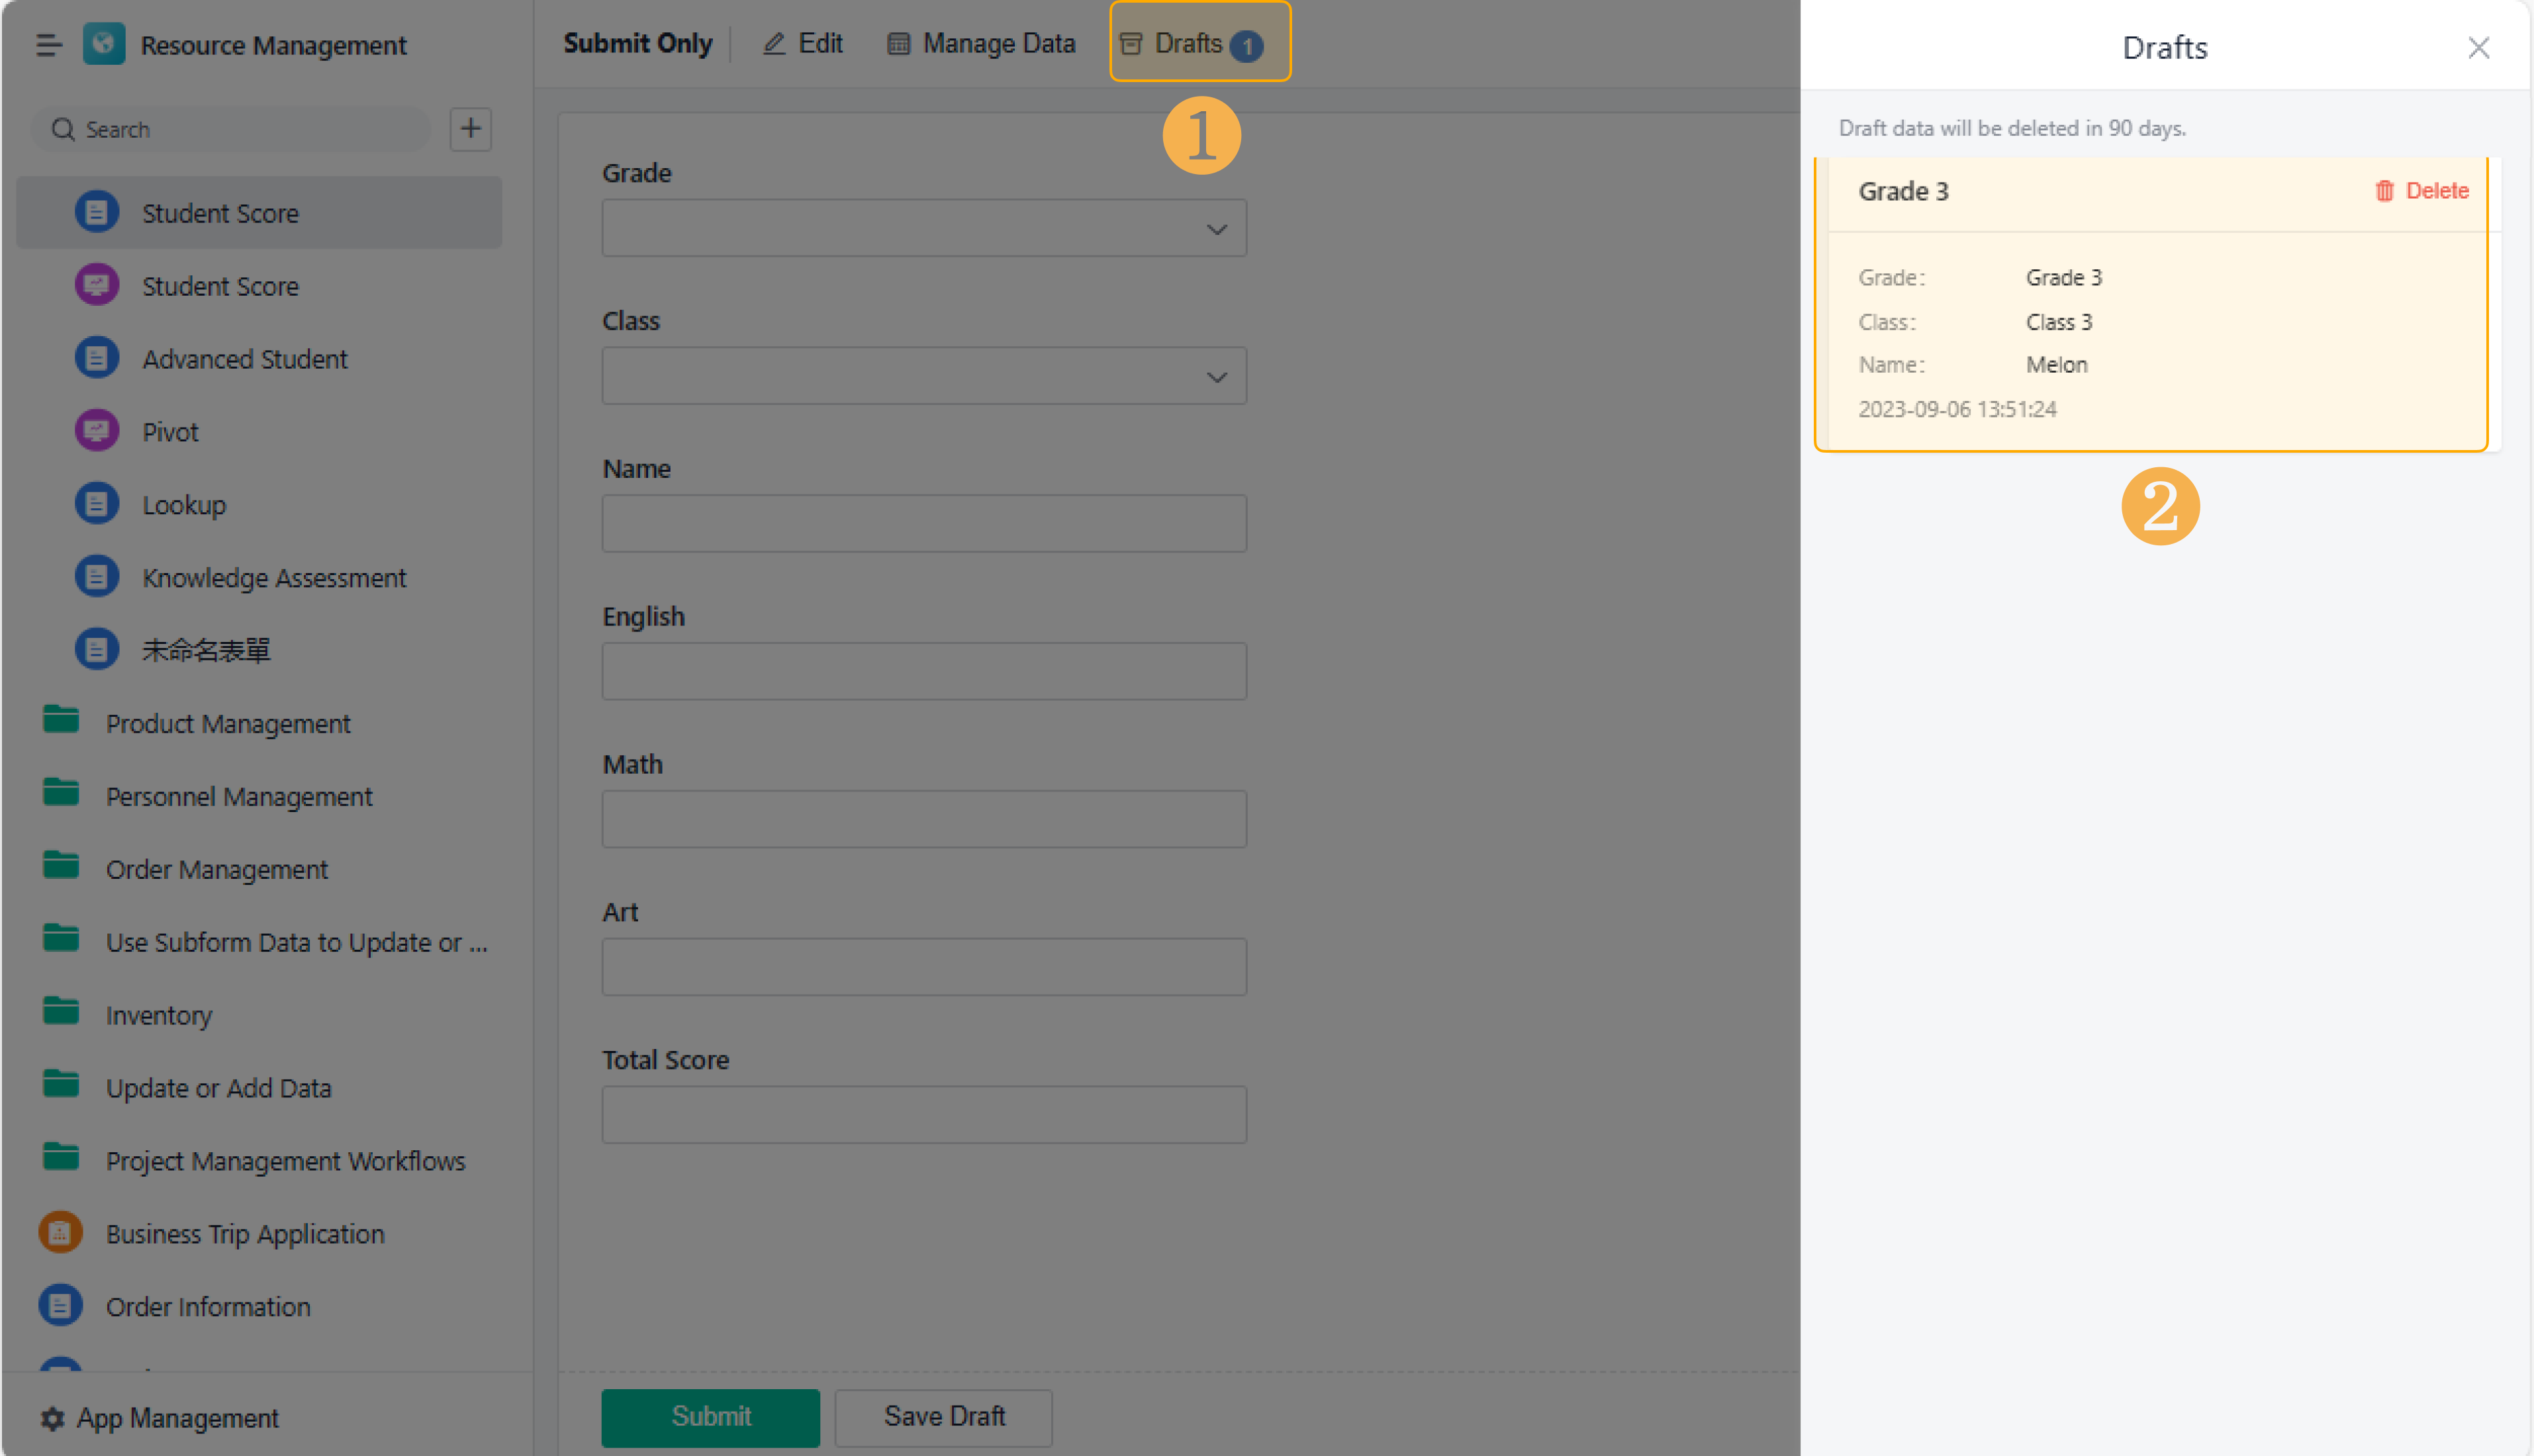Click the green Submit button
2534x1456 pixels.
tap(710, 1417)
